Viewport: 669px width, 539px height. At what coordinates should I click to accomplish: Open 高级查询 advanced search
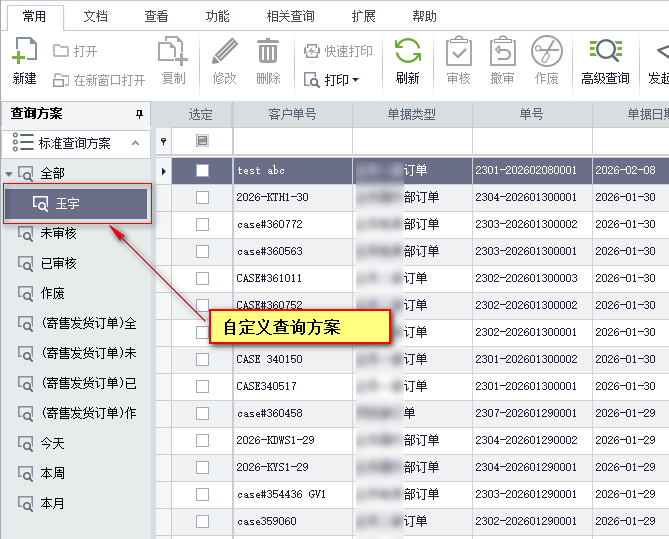[x=605, y=52]
